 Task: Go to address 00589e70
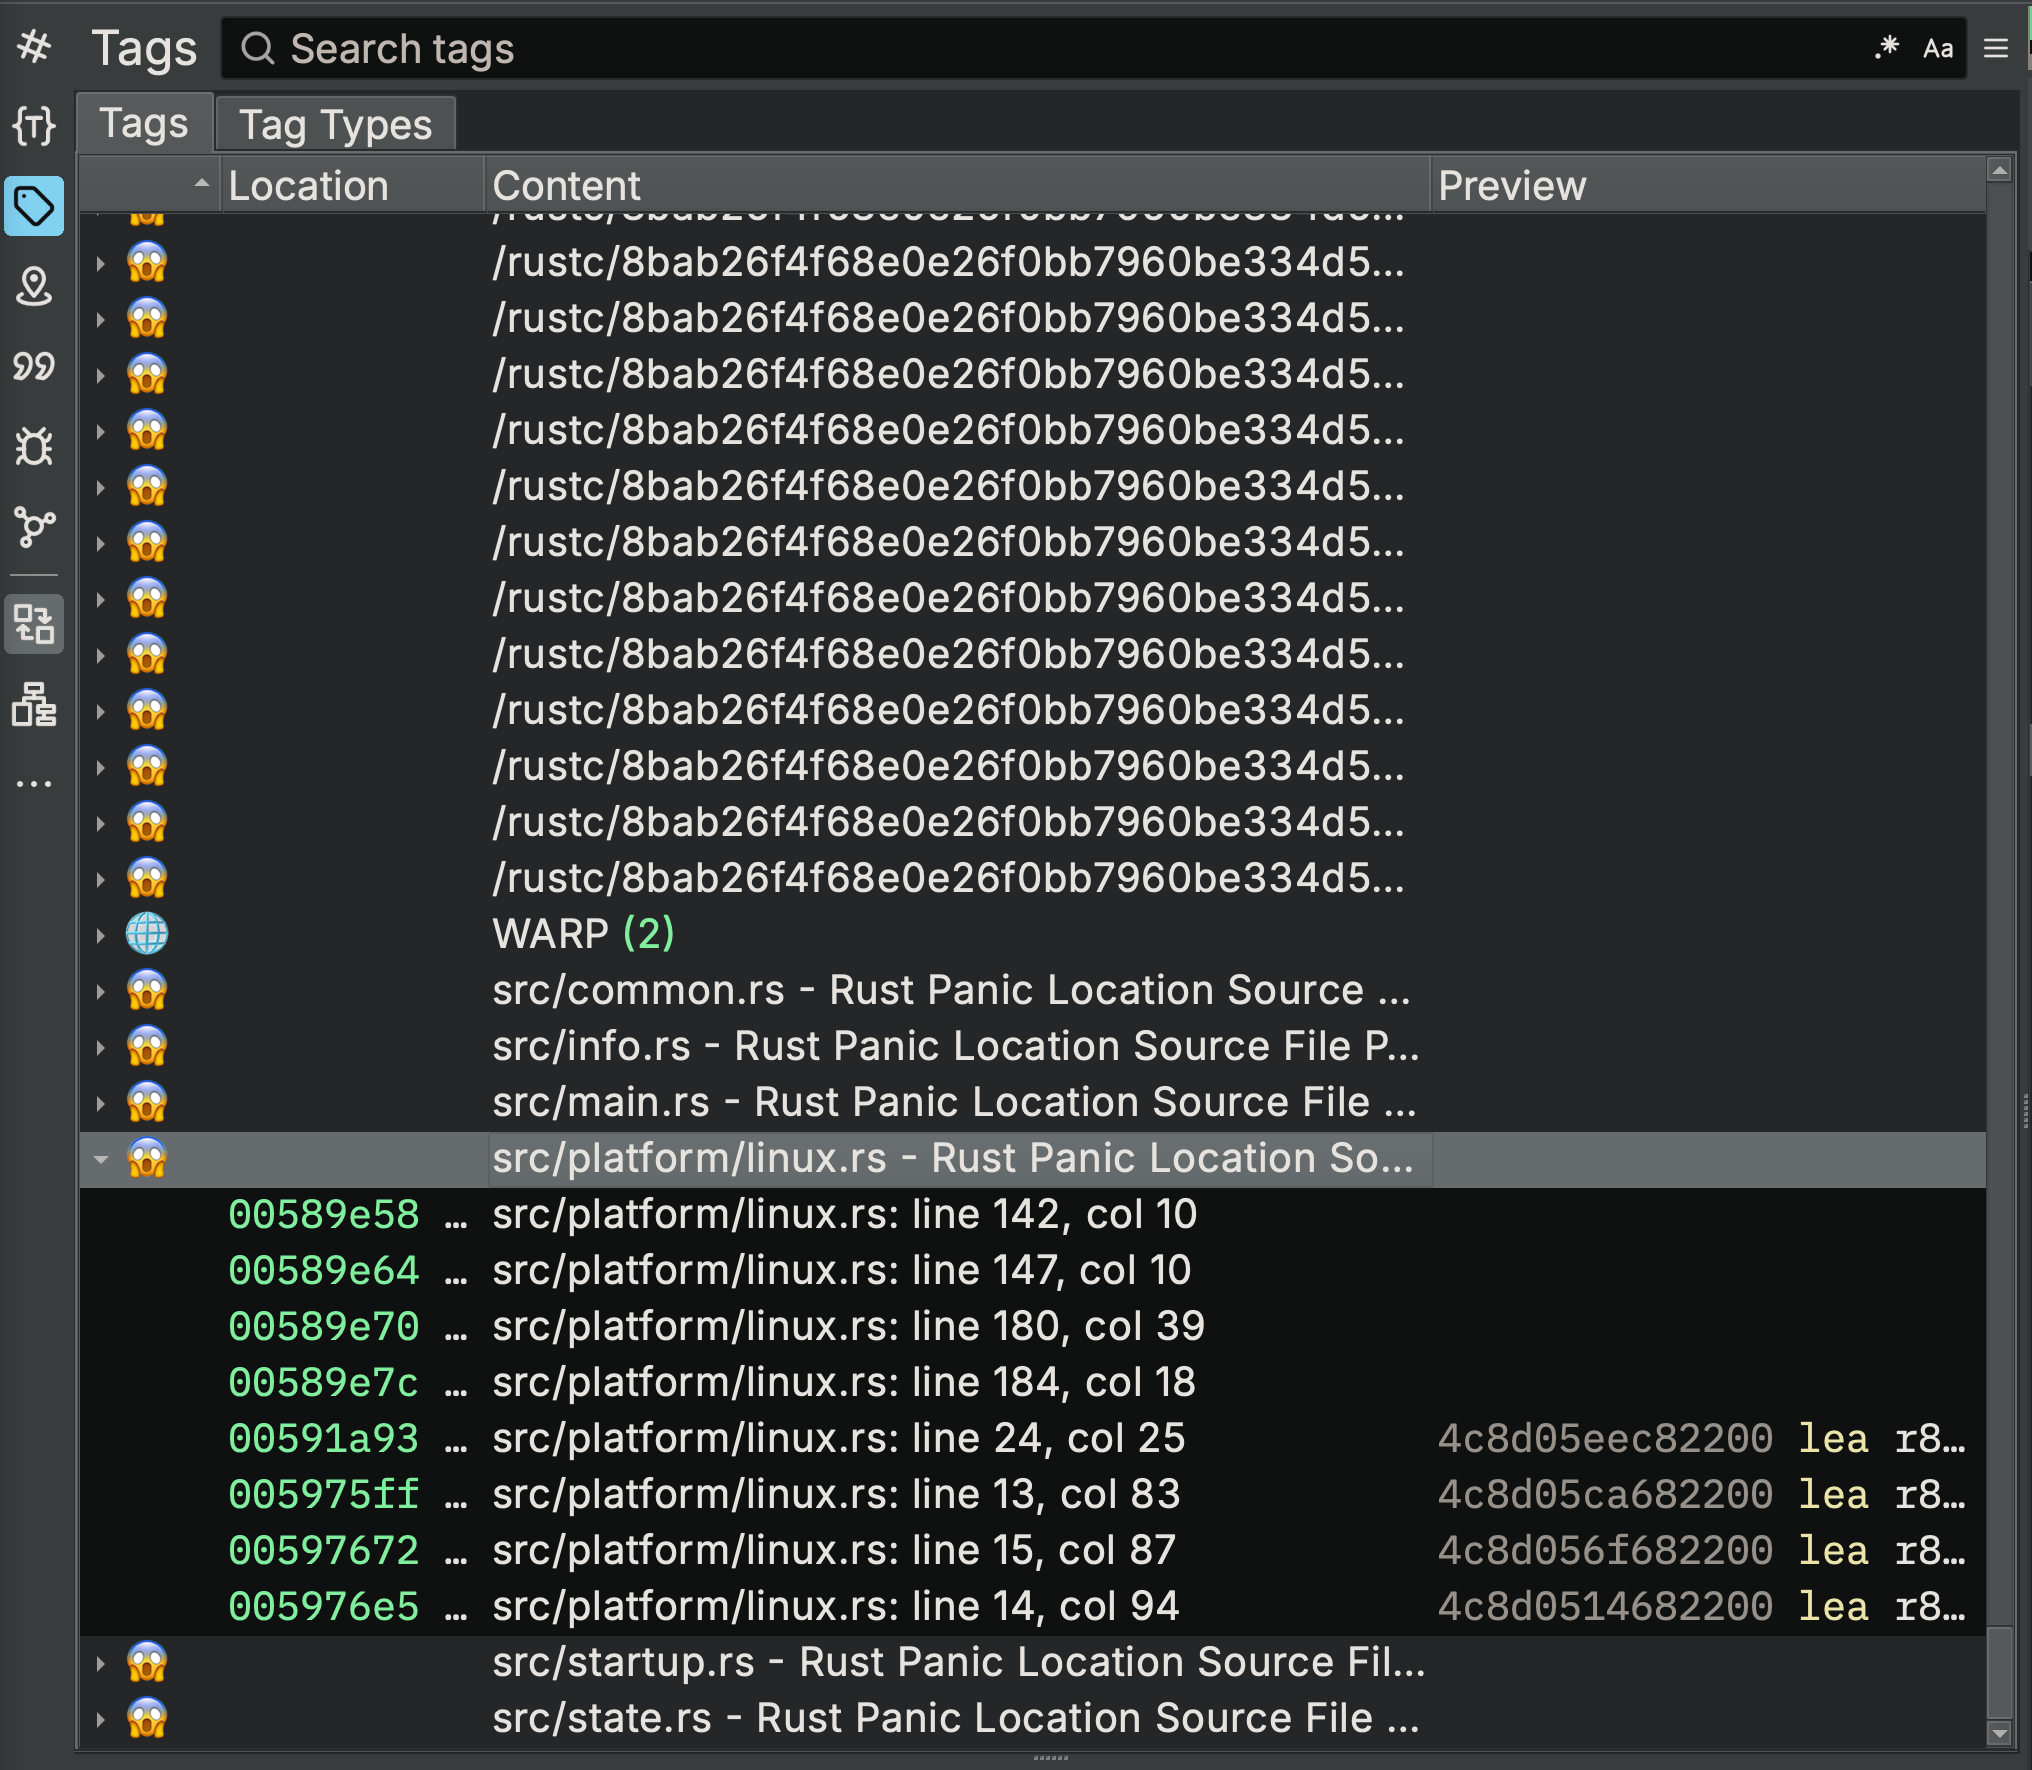(323, 1326)
